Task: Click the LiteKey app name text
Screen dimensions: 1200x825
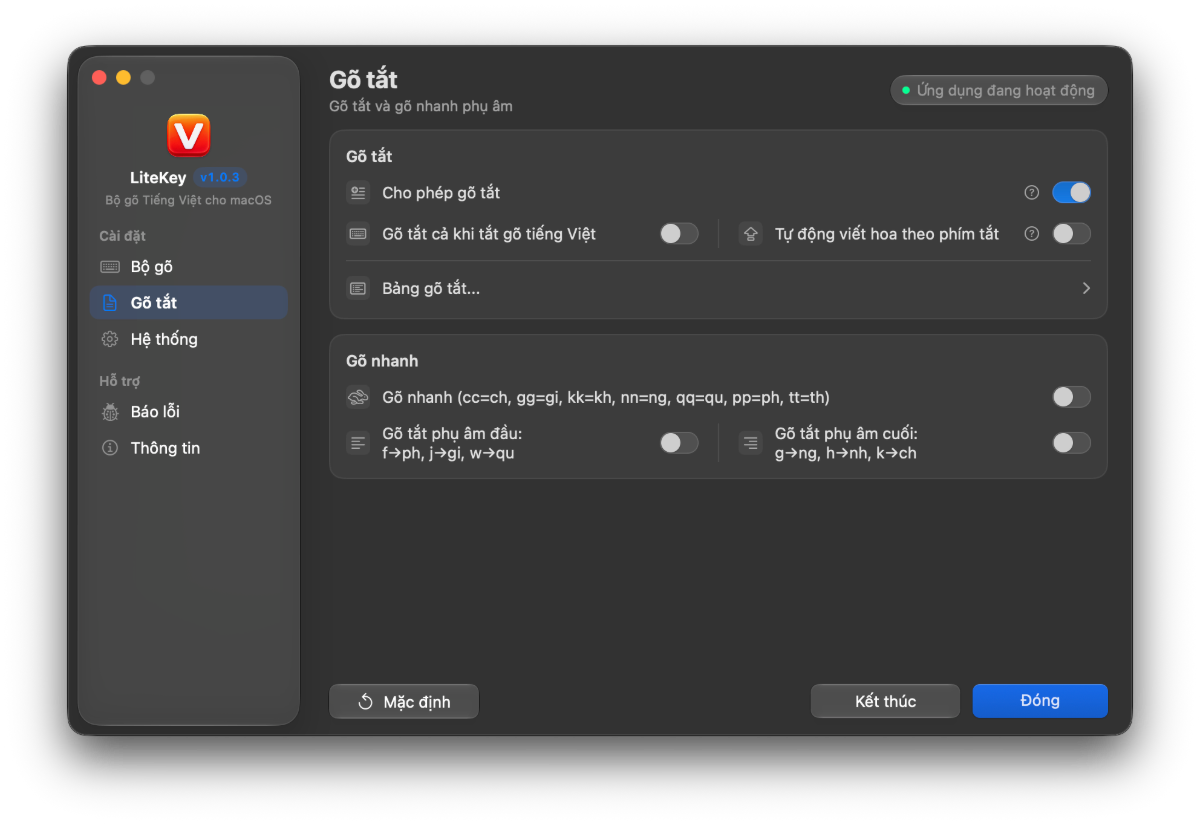Action: click(x=158, y=178)
